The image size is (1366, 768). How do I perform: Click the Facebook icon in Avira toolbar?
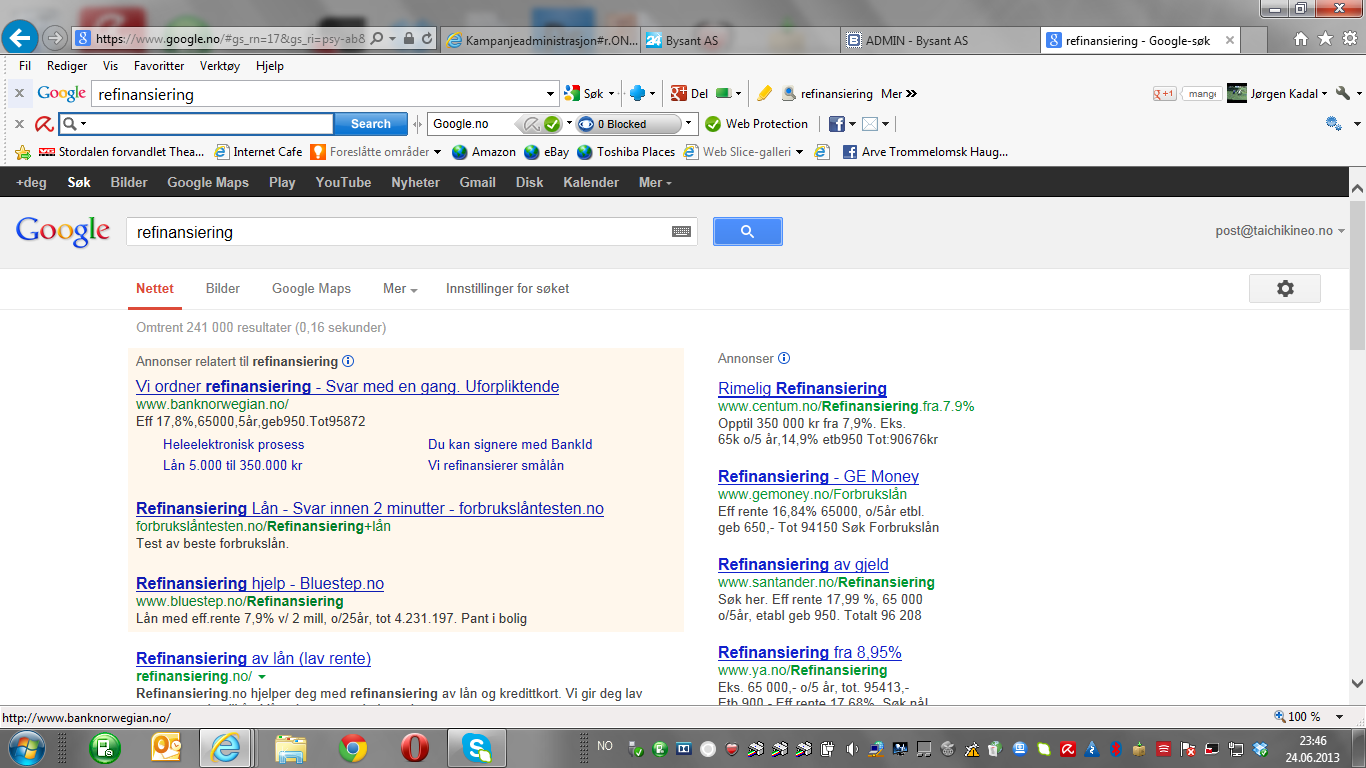click(x=837, y=124)
